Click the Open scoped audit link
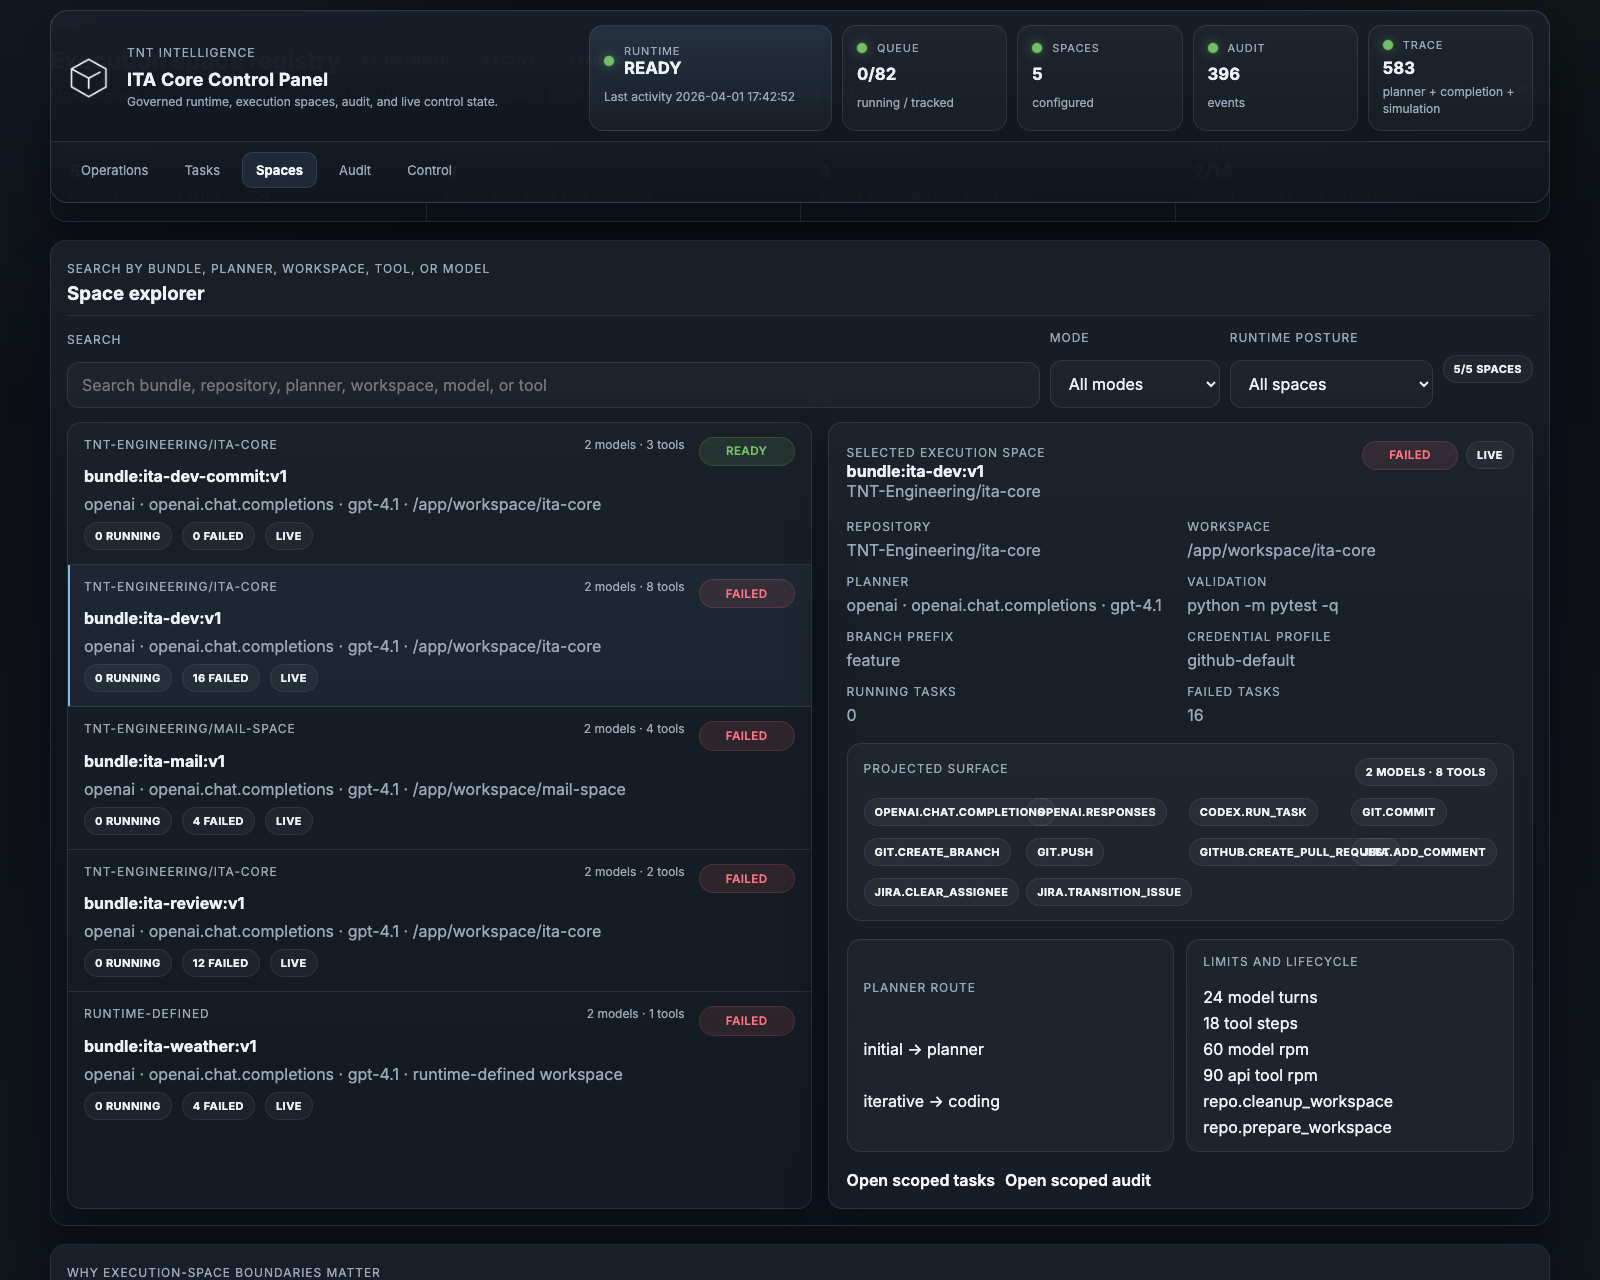The width and height of the screenshot is (1600, 1280). [x=1077, y=1180]
